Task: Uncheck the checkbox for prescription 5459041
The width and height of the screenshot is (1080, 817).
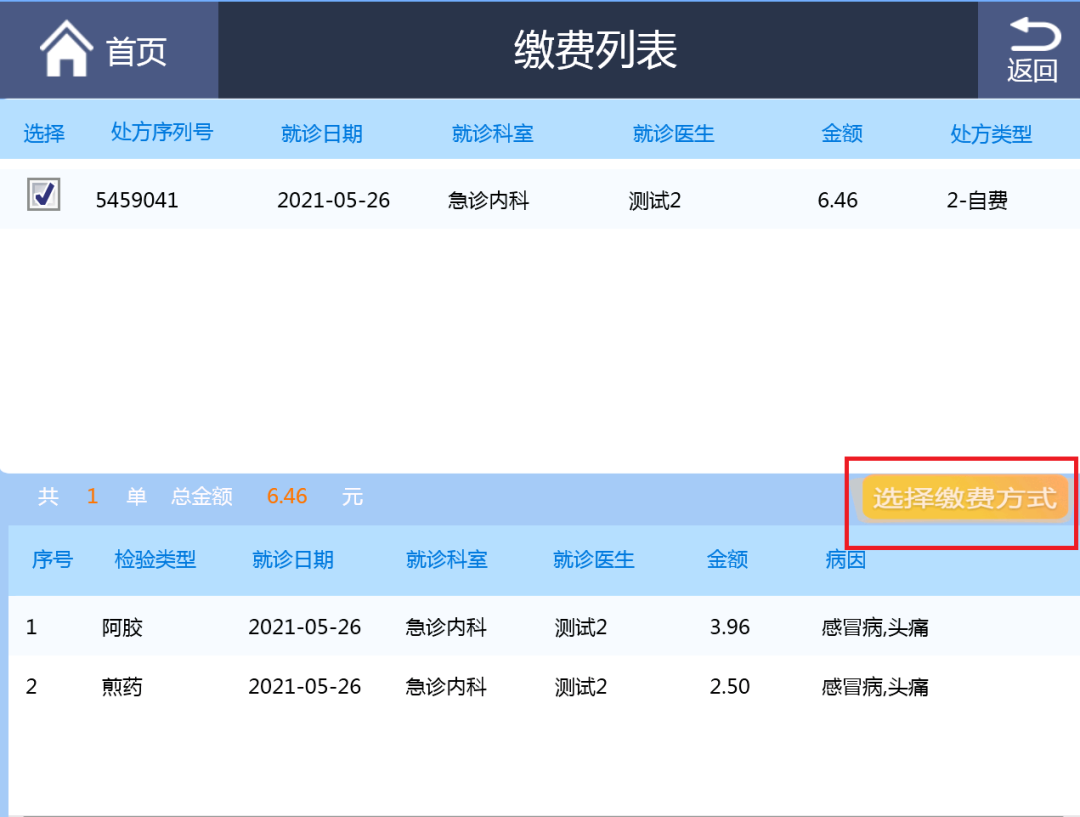Action: pos(43,195)
